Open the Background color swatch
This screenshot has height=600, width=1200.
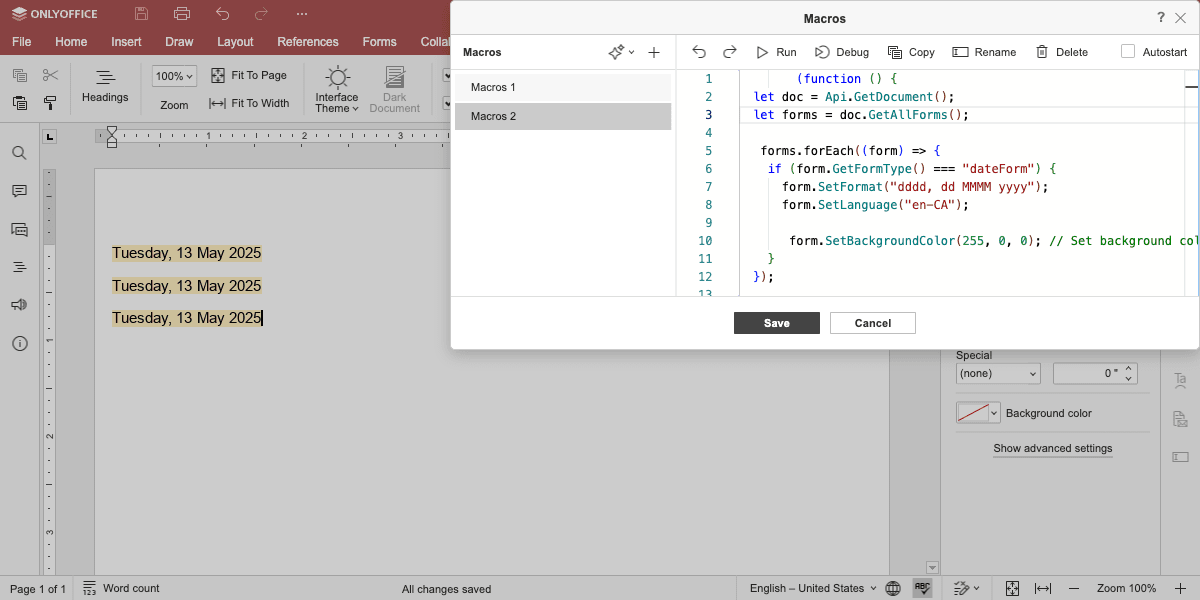pos(978,413)
